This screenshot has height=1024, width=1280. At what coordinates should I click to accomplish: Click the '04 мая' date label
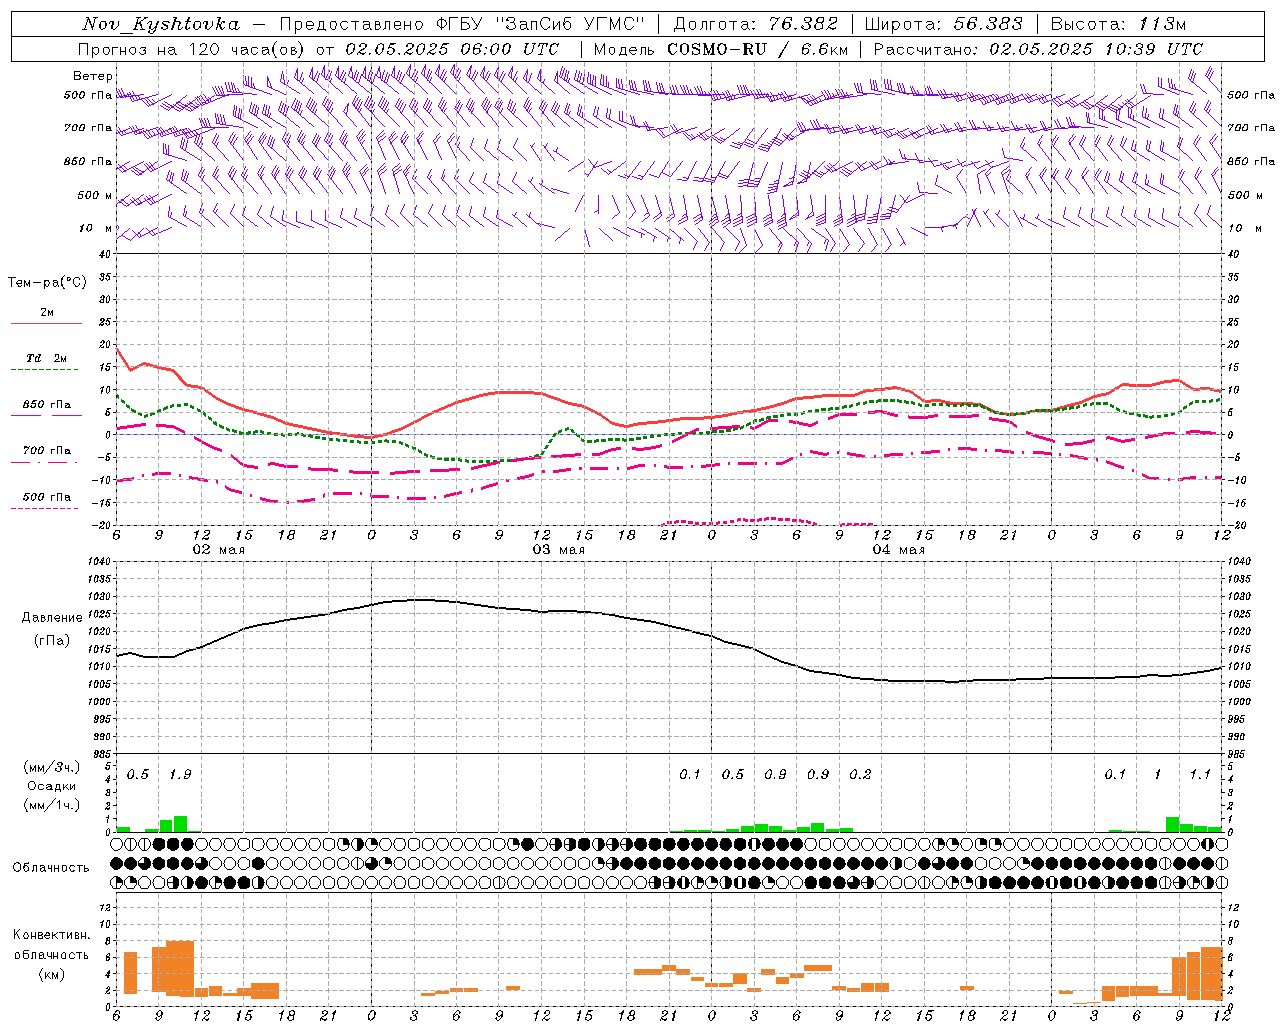tap(899, 550)
